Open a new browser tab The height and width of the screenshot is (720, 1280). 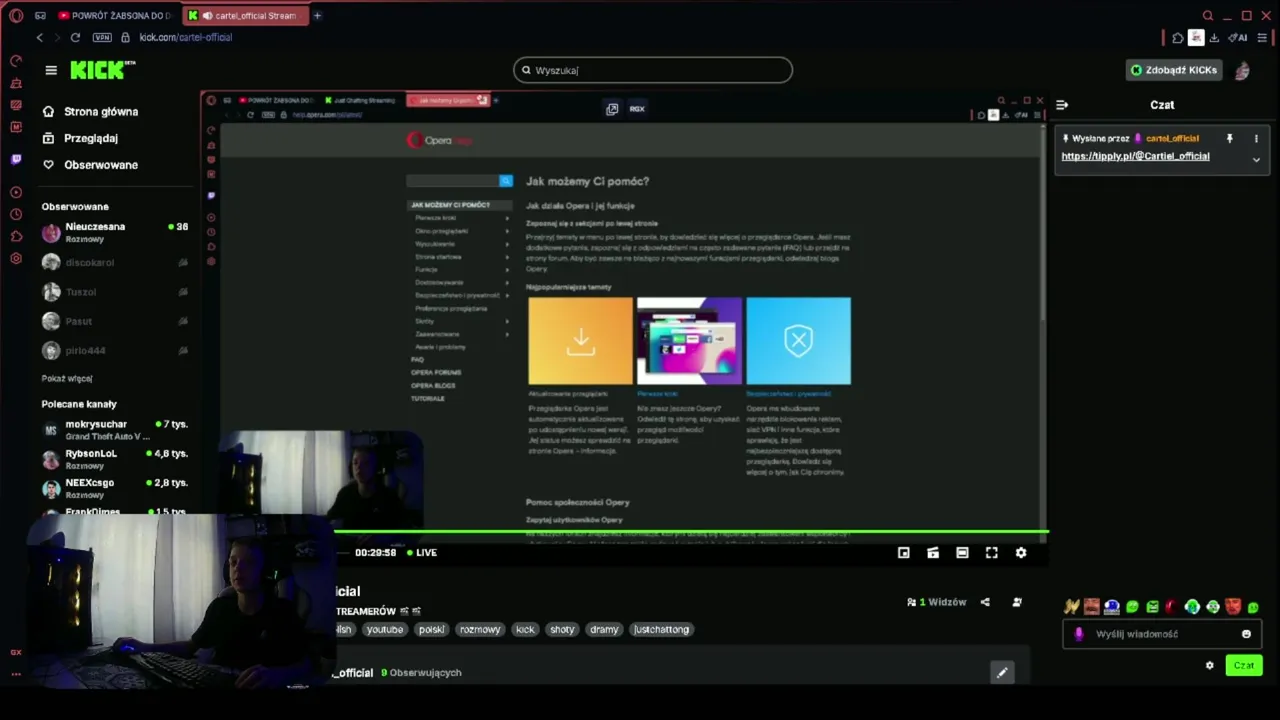click(x=318, y=16)
